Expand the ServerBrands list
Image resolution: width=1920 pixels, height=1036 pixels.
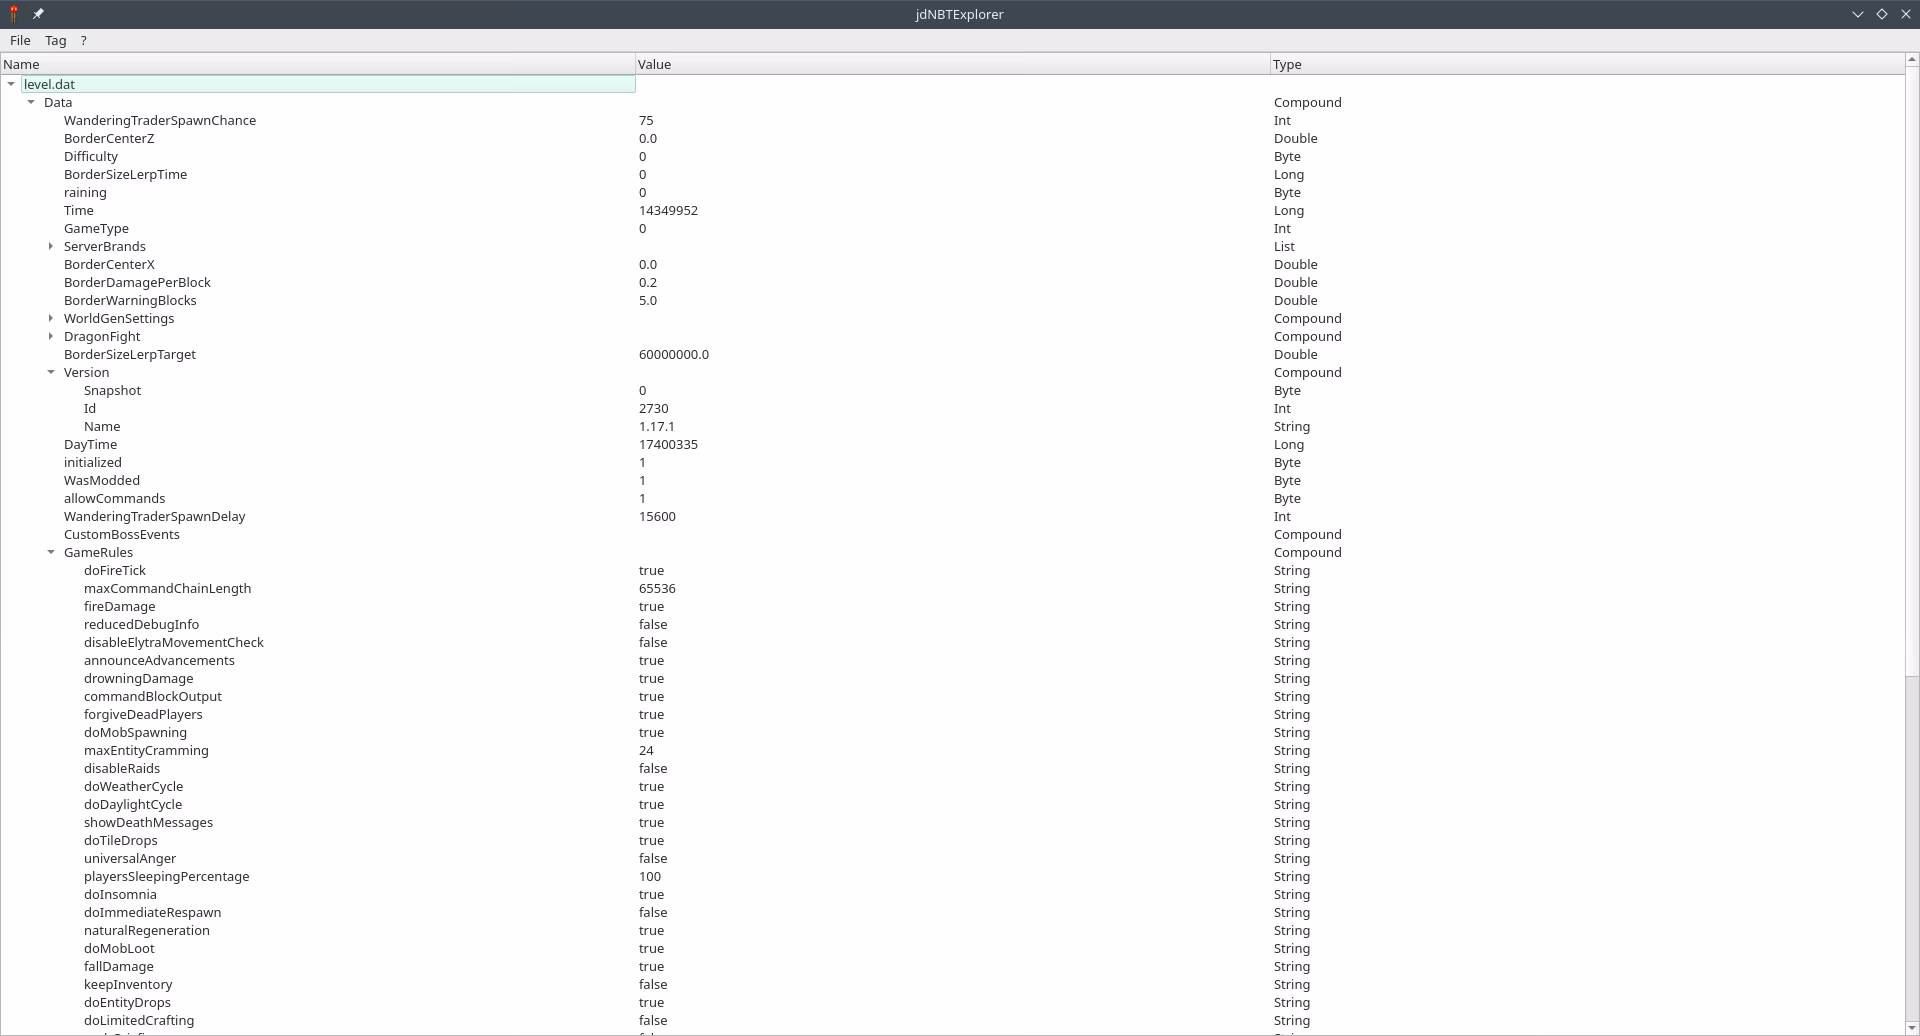point(51,247)
